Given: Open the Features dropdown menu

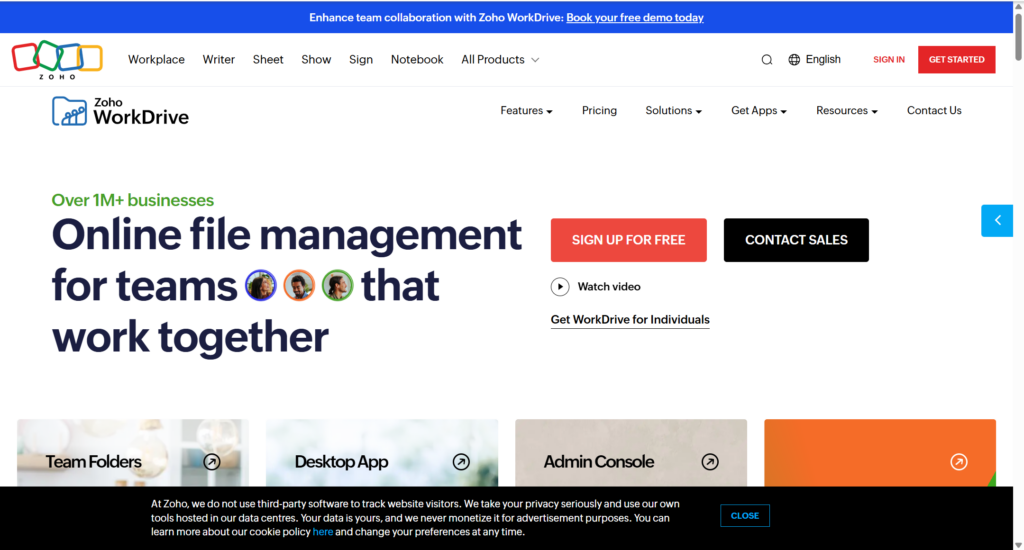Looking at the screenshot, I should pos(526,111).
